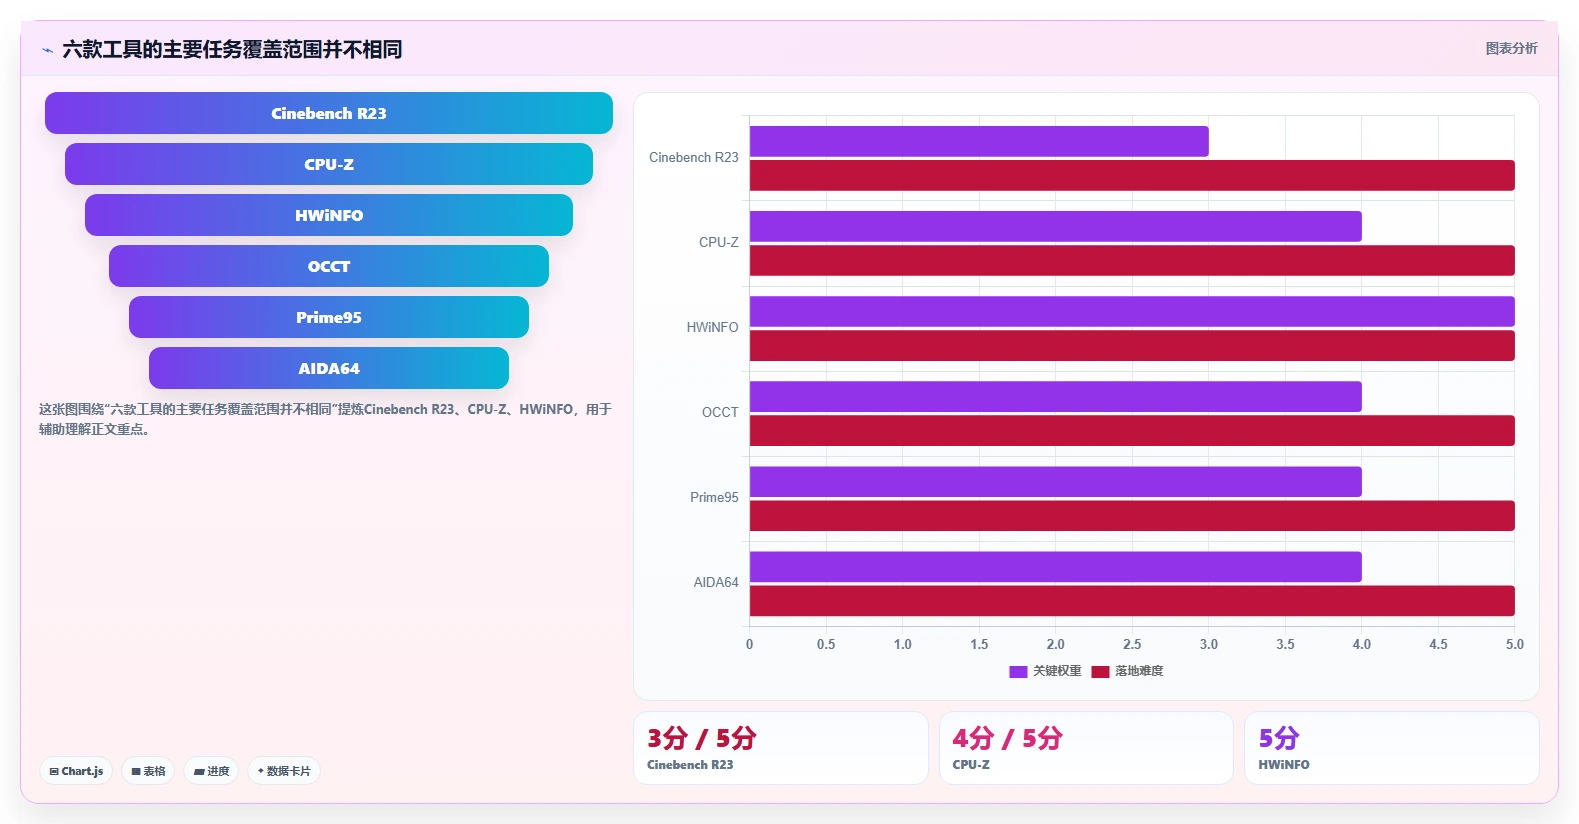Screen dimensions: 1579x824
Task: Click the x-axis tick labeled 0
Action: (x=750, y=644)
